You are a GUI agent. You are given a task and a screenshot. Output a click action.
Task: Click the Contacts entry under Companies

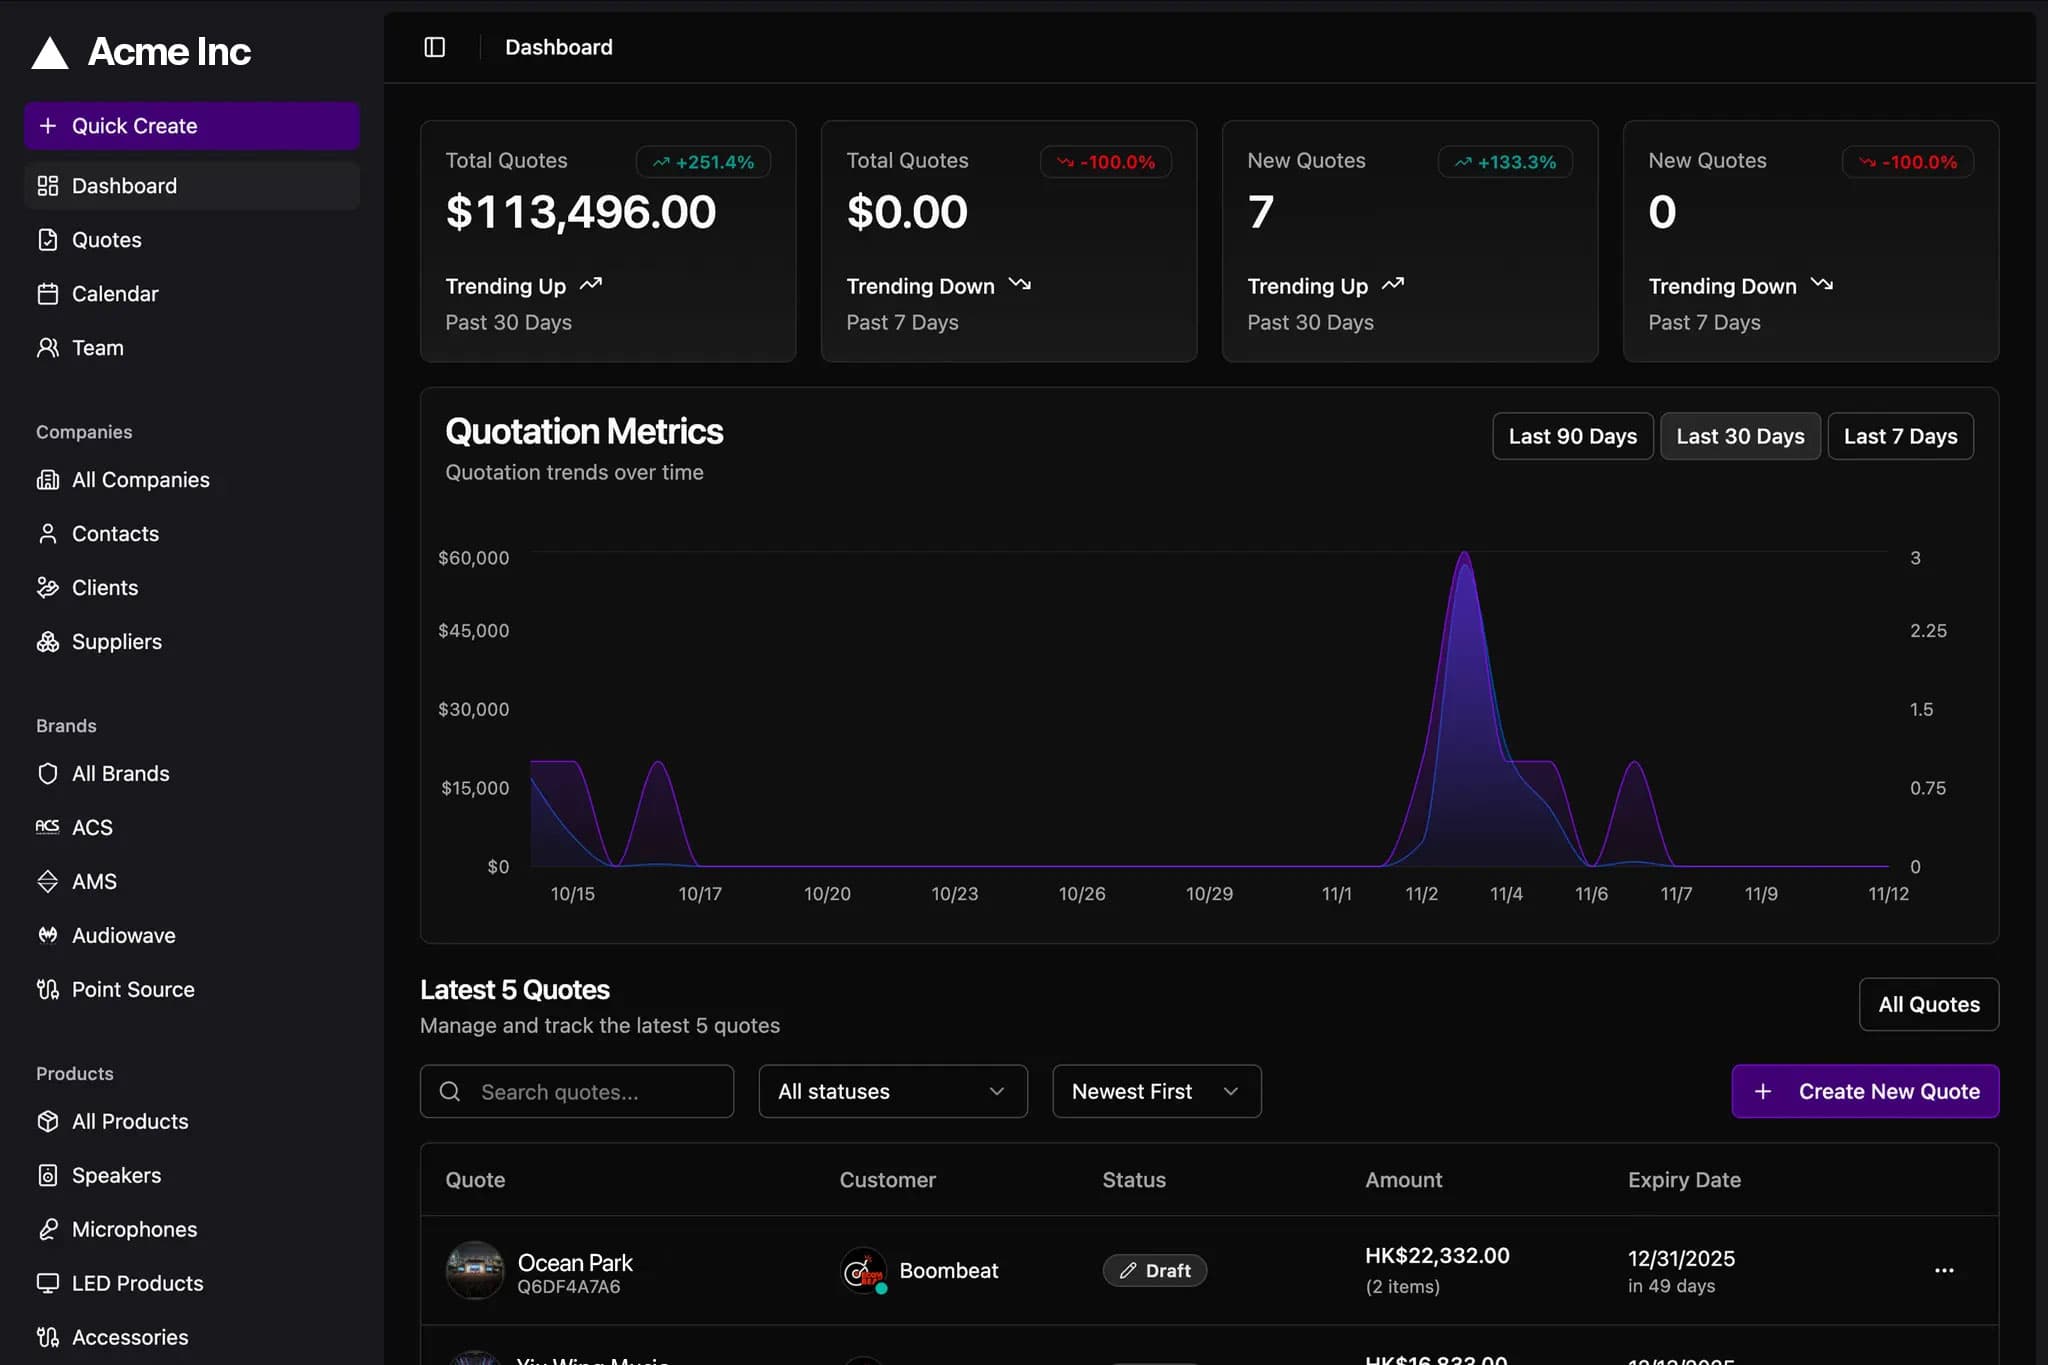(114, 533)
